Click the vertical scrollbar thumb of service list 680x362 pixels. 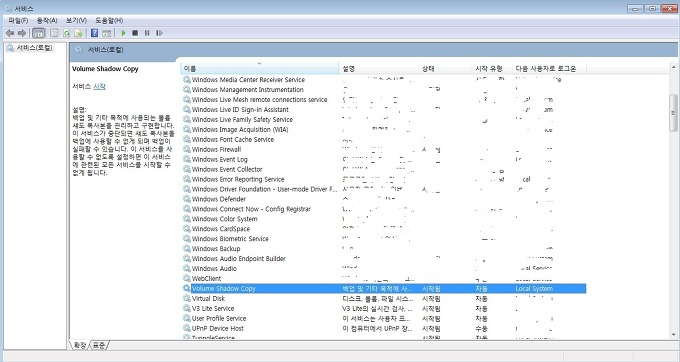(x=673, y=113)
